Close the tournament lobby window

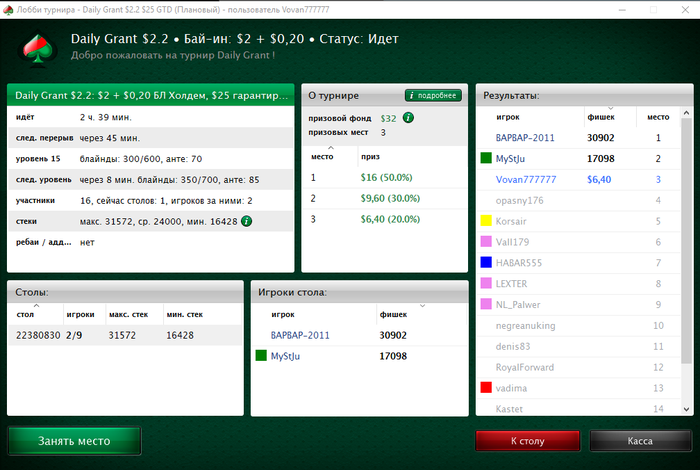click(x=685, y=10)
